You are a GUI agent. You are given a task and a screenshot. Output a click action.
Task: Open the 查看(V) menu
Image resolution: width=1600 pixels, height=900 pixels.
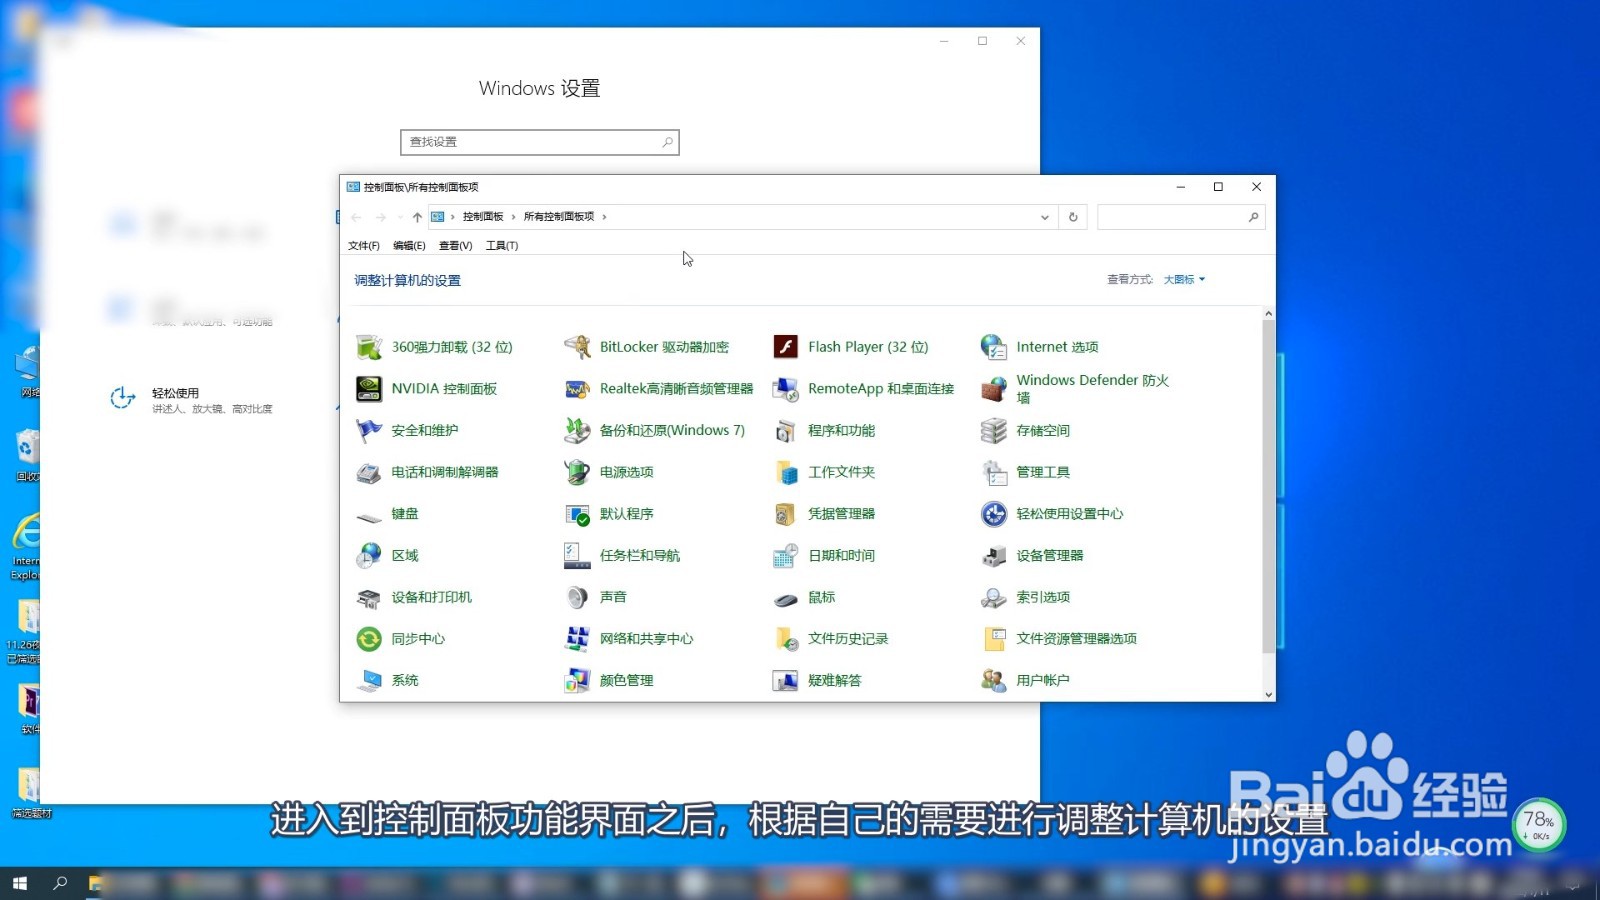coord(455,246)
